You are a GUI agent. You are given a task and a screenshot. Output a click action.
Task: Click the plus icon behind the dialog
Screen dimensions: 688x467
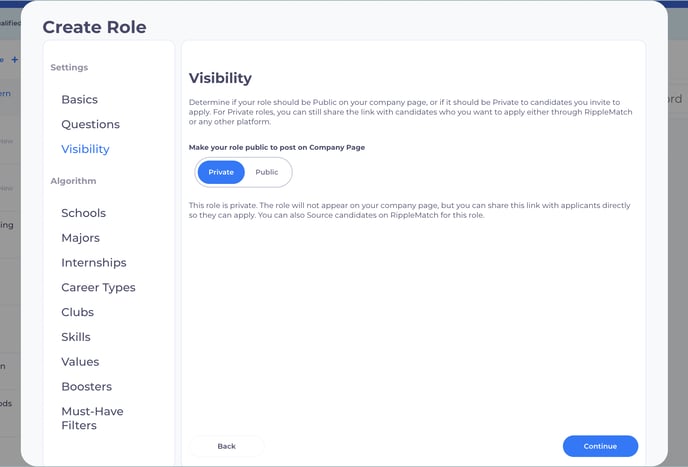tap(14, 60)
